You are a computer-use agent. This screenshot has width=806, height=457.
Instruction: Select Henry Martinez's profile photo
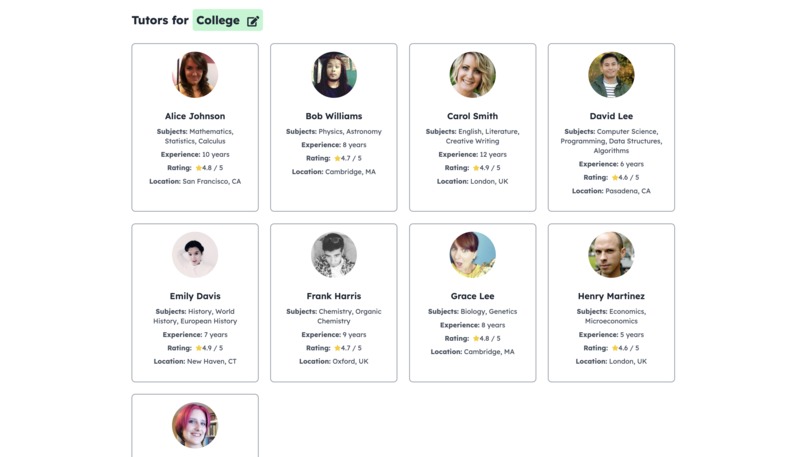[x=611, y=254]
